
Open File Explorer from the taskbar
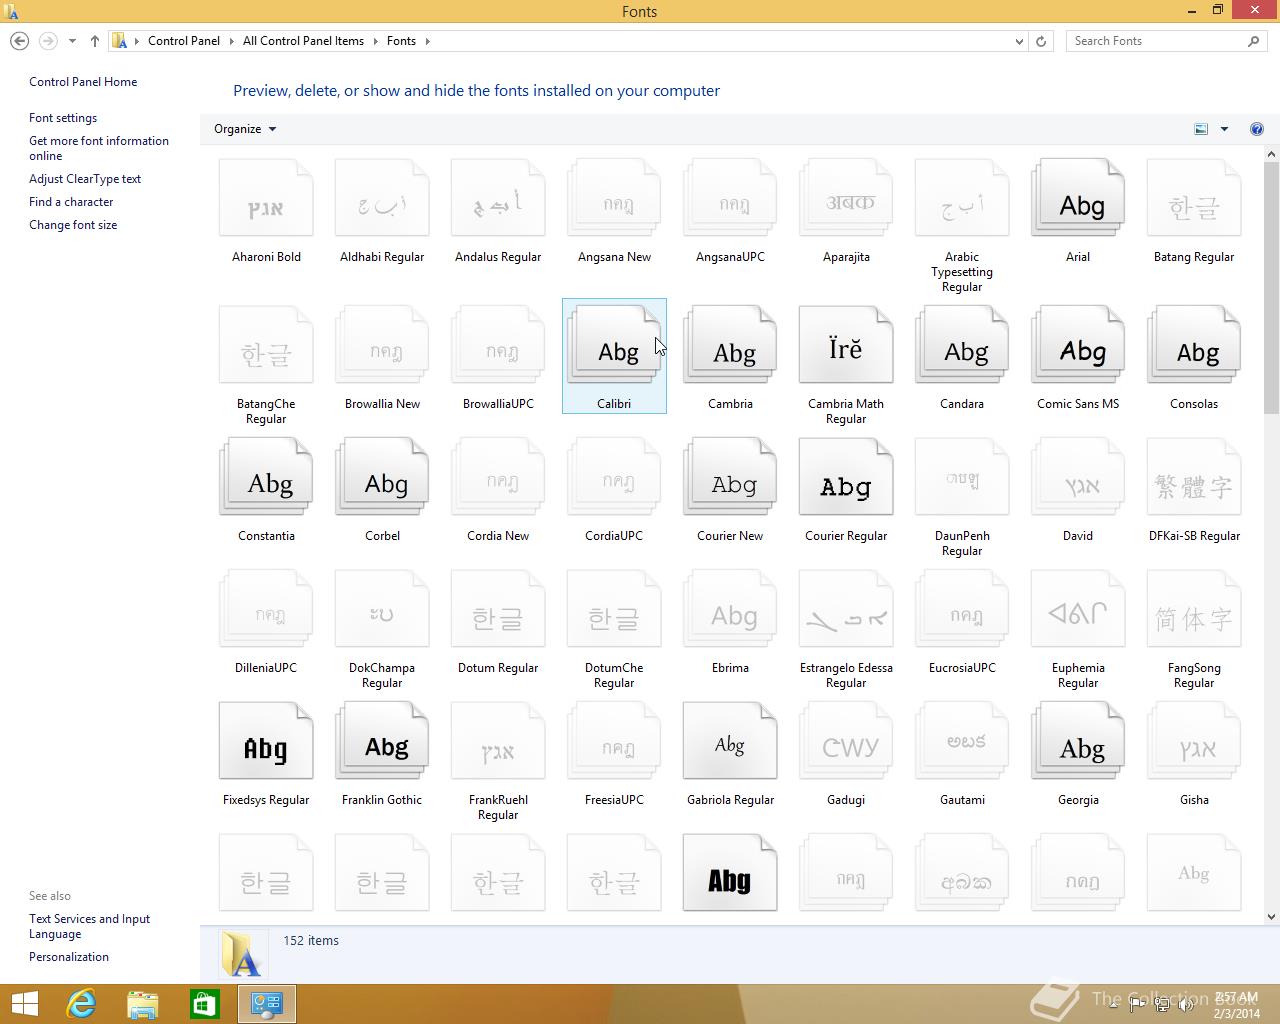(143, 1004)
